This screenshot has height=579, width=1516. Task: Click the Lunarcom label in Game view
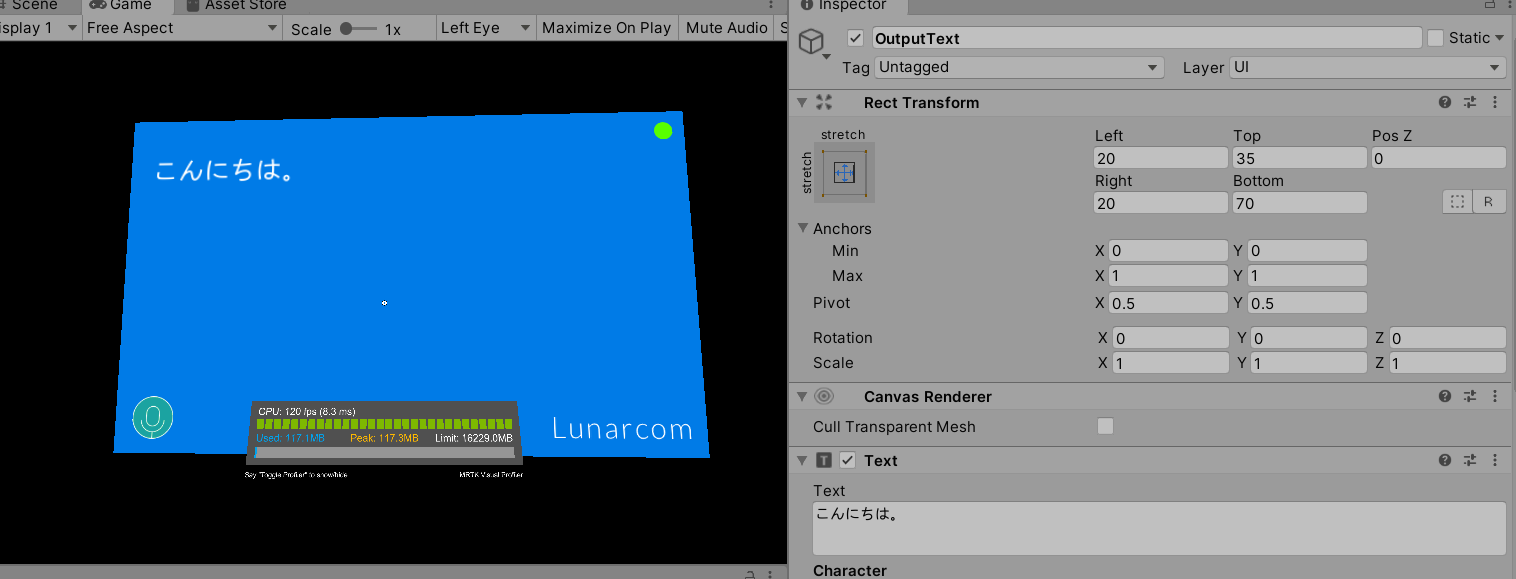coord(623,429)
